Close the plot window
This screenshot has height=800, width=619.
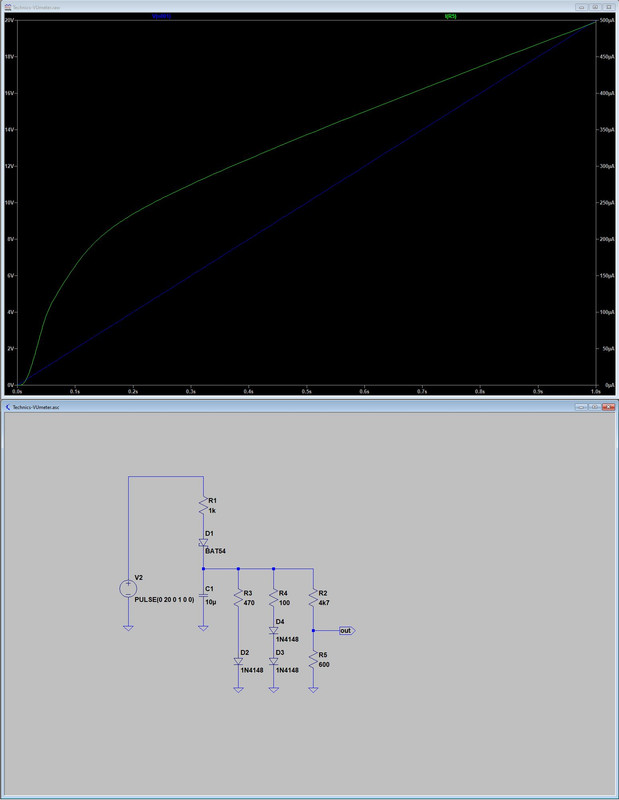[x=608, y=7]
